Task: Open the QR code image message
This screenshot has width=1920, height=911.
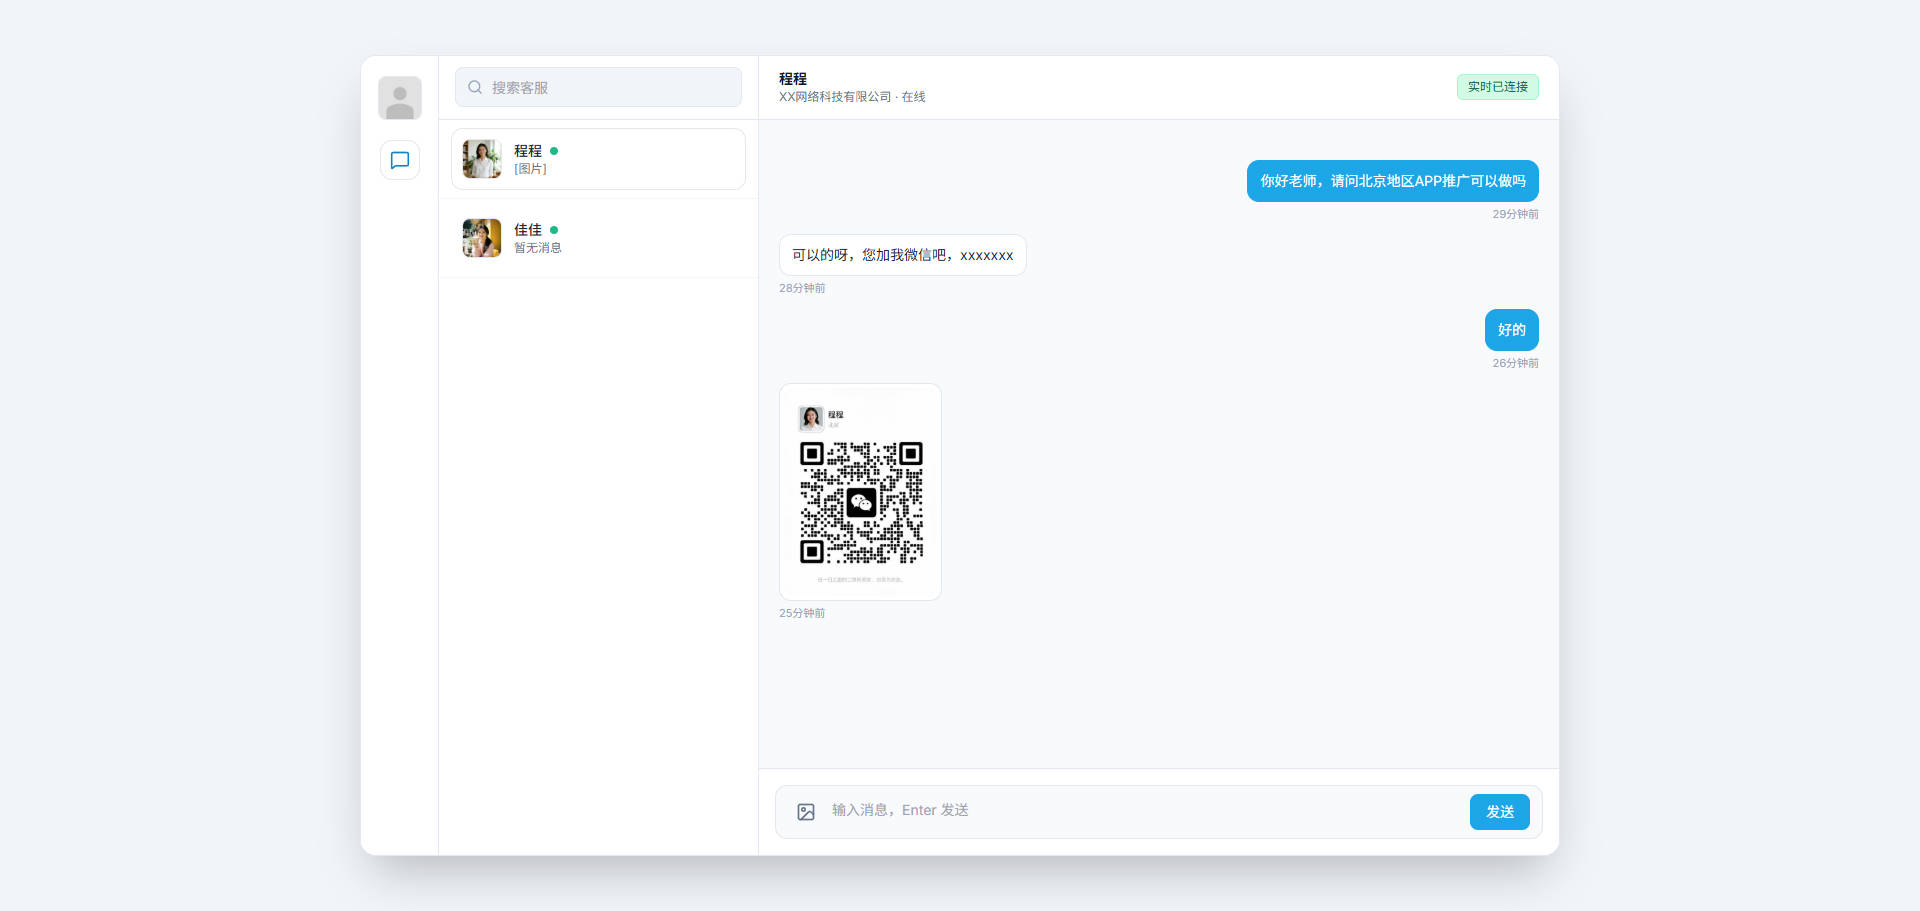Action: coord(860,492)
